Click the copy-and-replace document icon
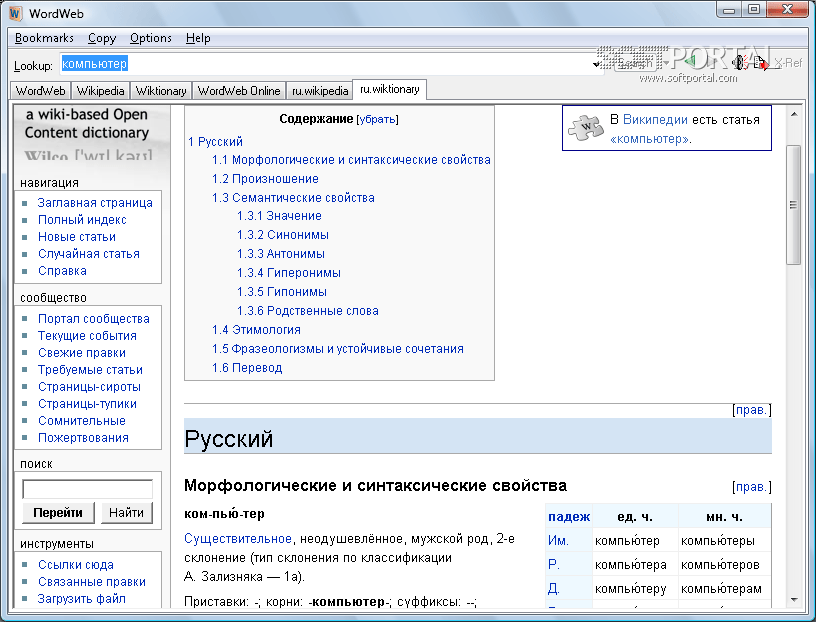Screen dimensions: 816x622 [761, 62]
